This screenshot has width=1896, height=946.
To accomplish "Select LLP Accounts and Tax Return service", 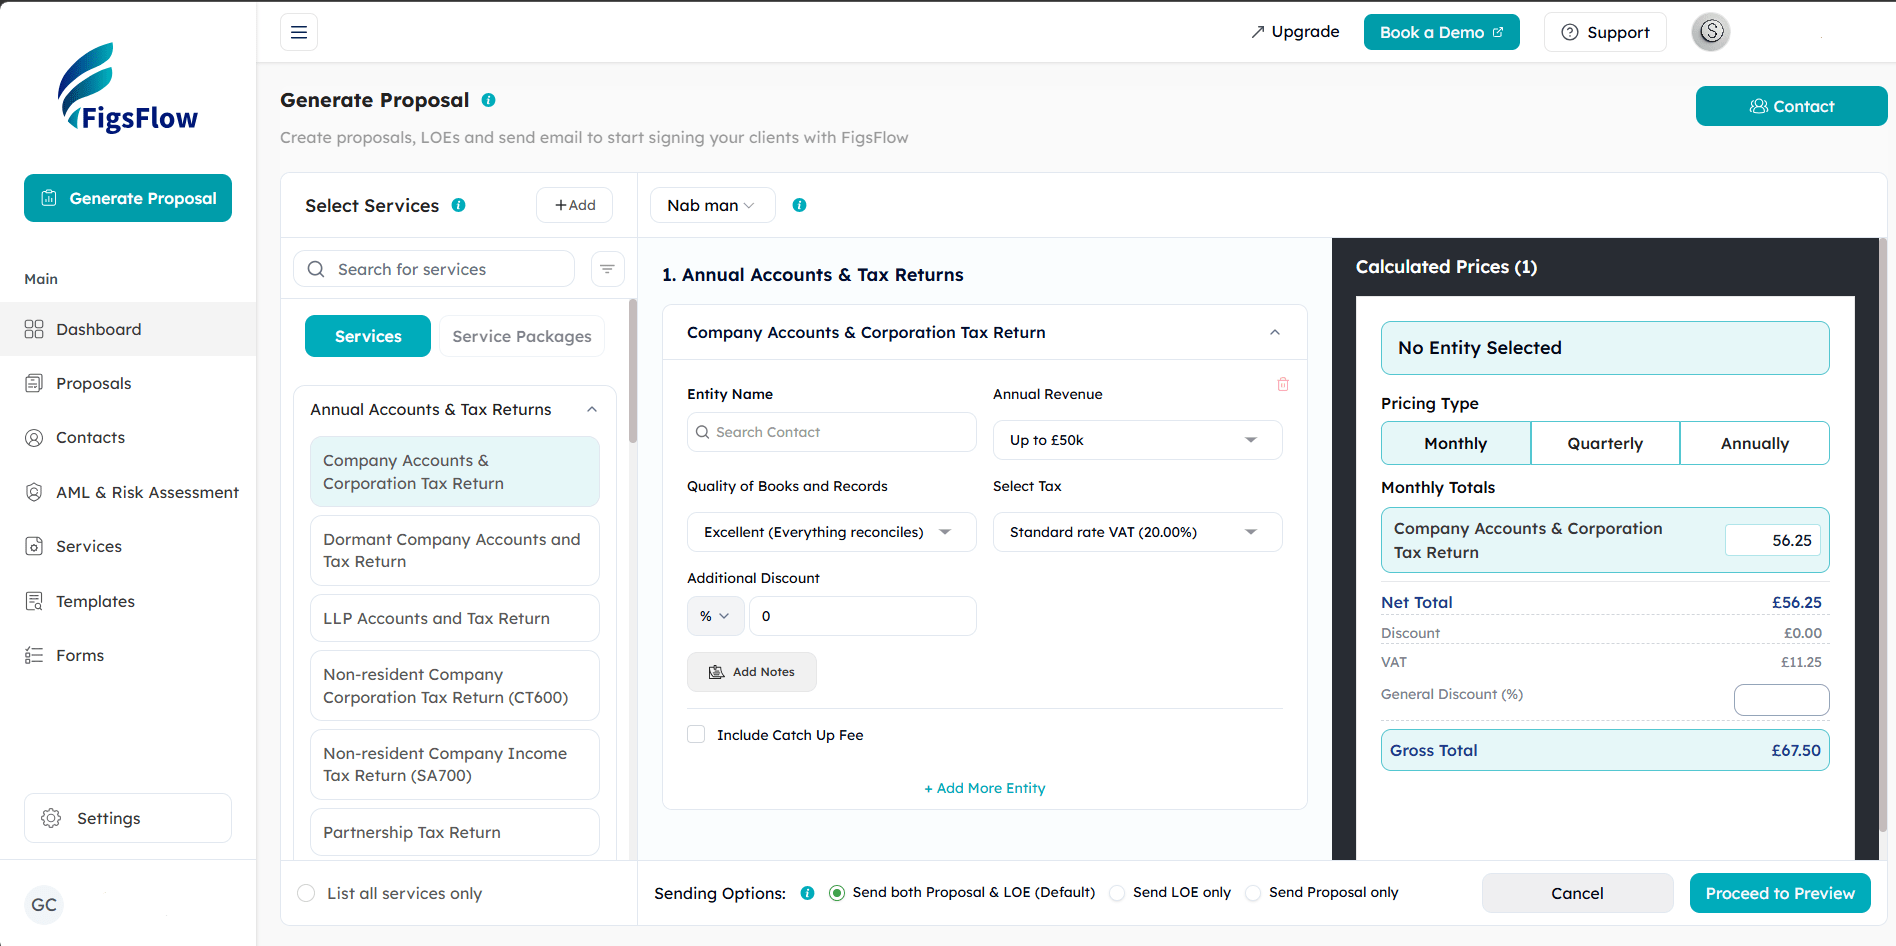I will tap(455, 618).
